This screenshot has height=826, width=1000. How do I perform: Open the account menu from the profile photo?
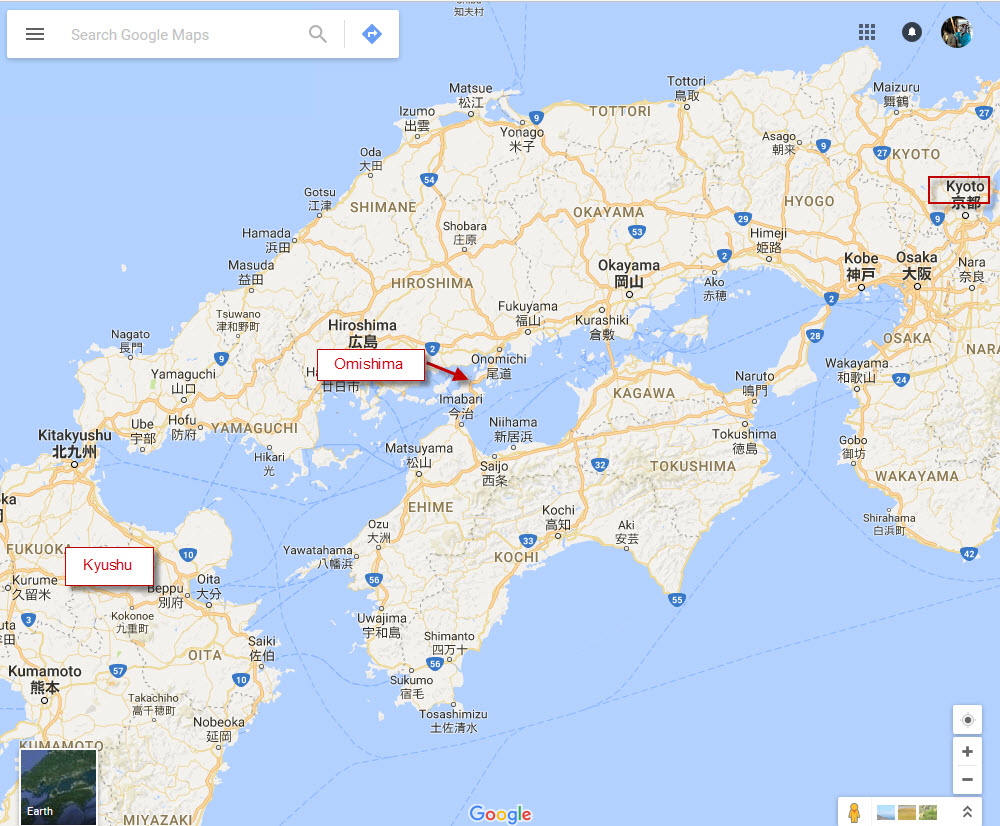point(956,31)
